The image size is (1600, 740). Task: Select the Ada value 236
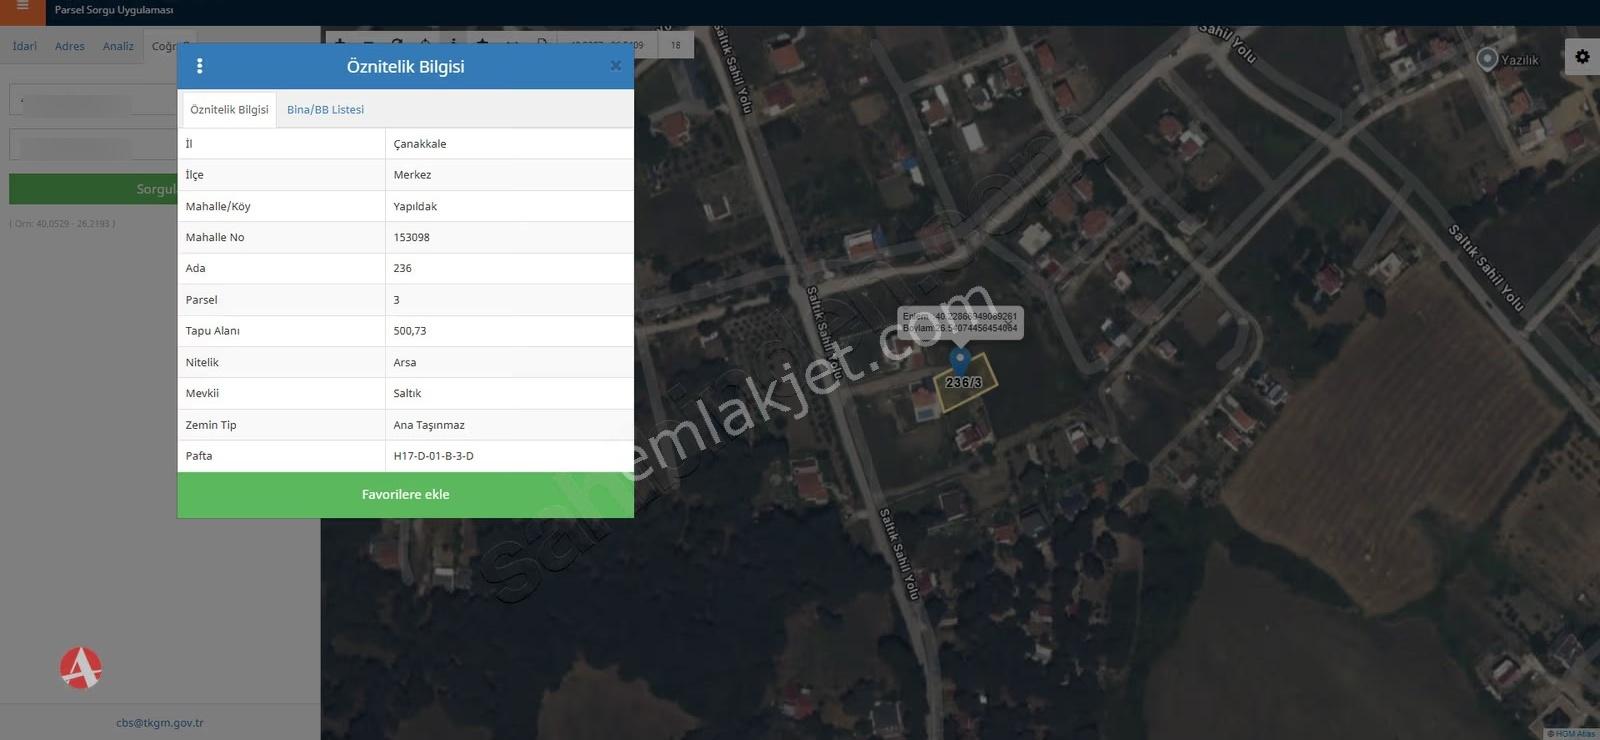pos(509,268)
